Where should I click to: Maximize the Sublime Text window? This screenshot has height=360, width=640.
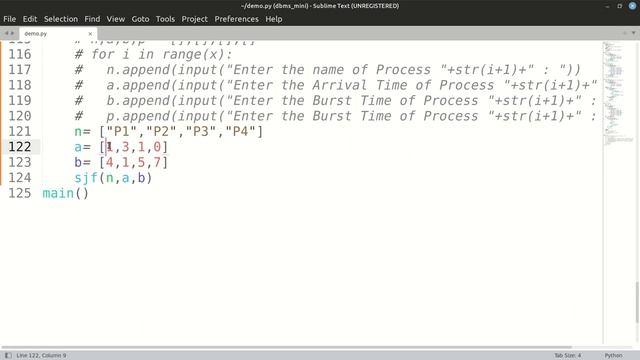pos(620,6)
